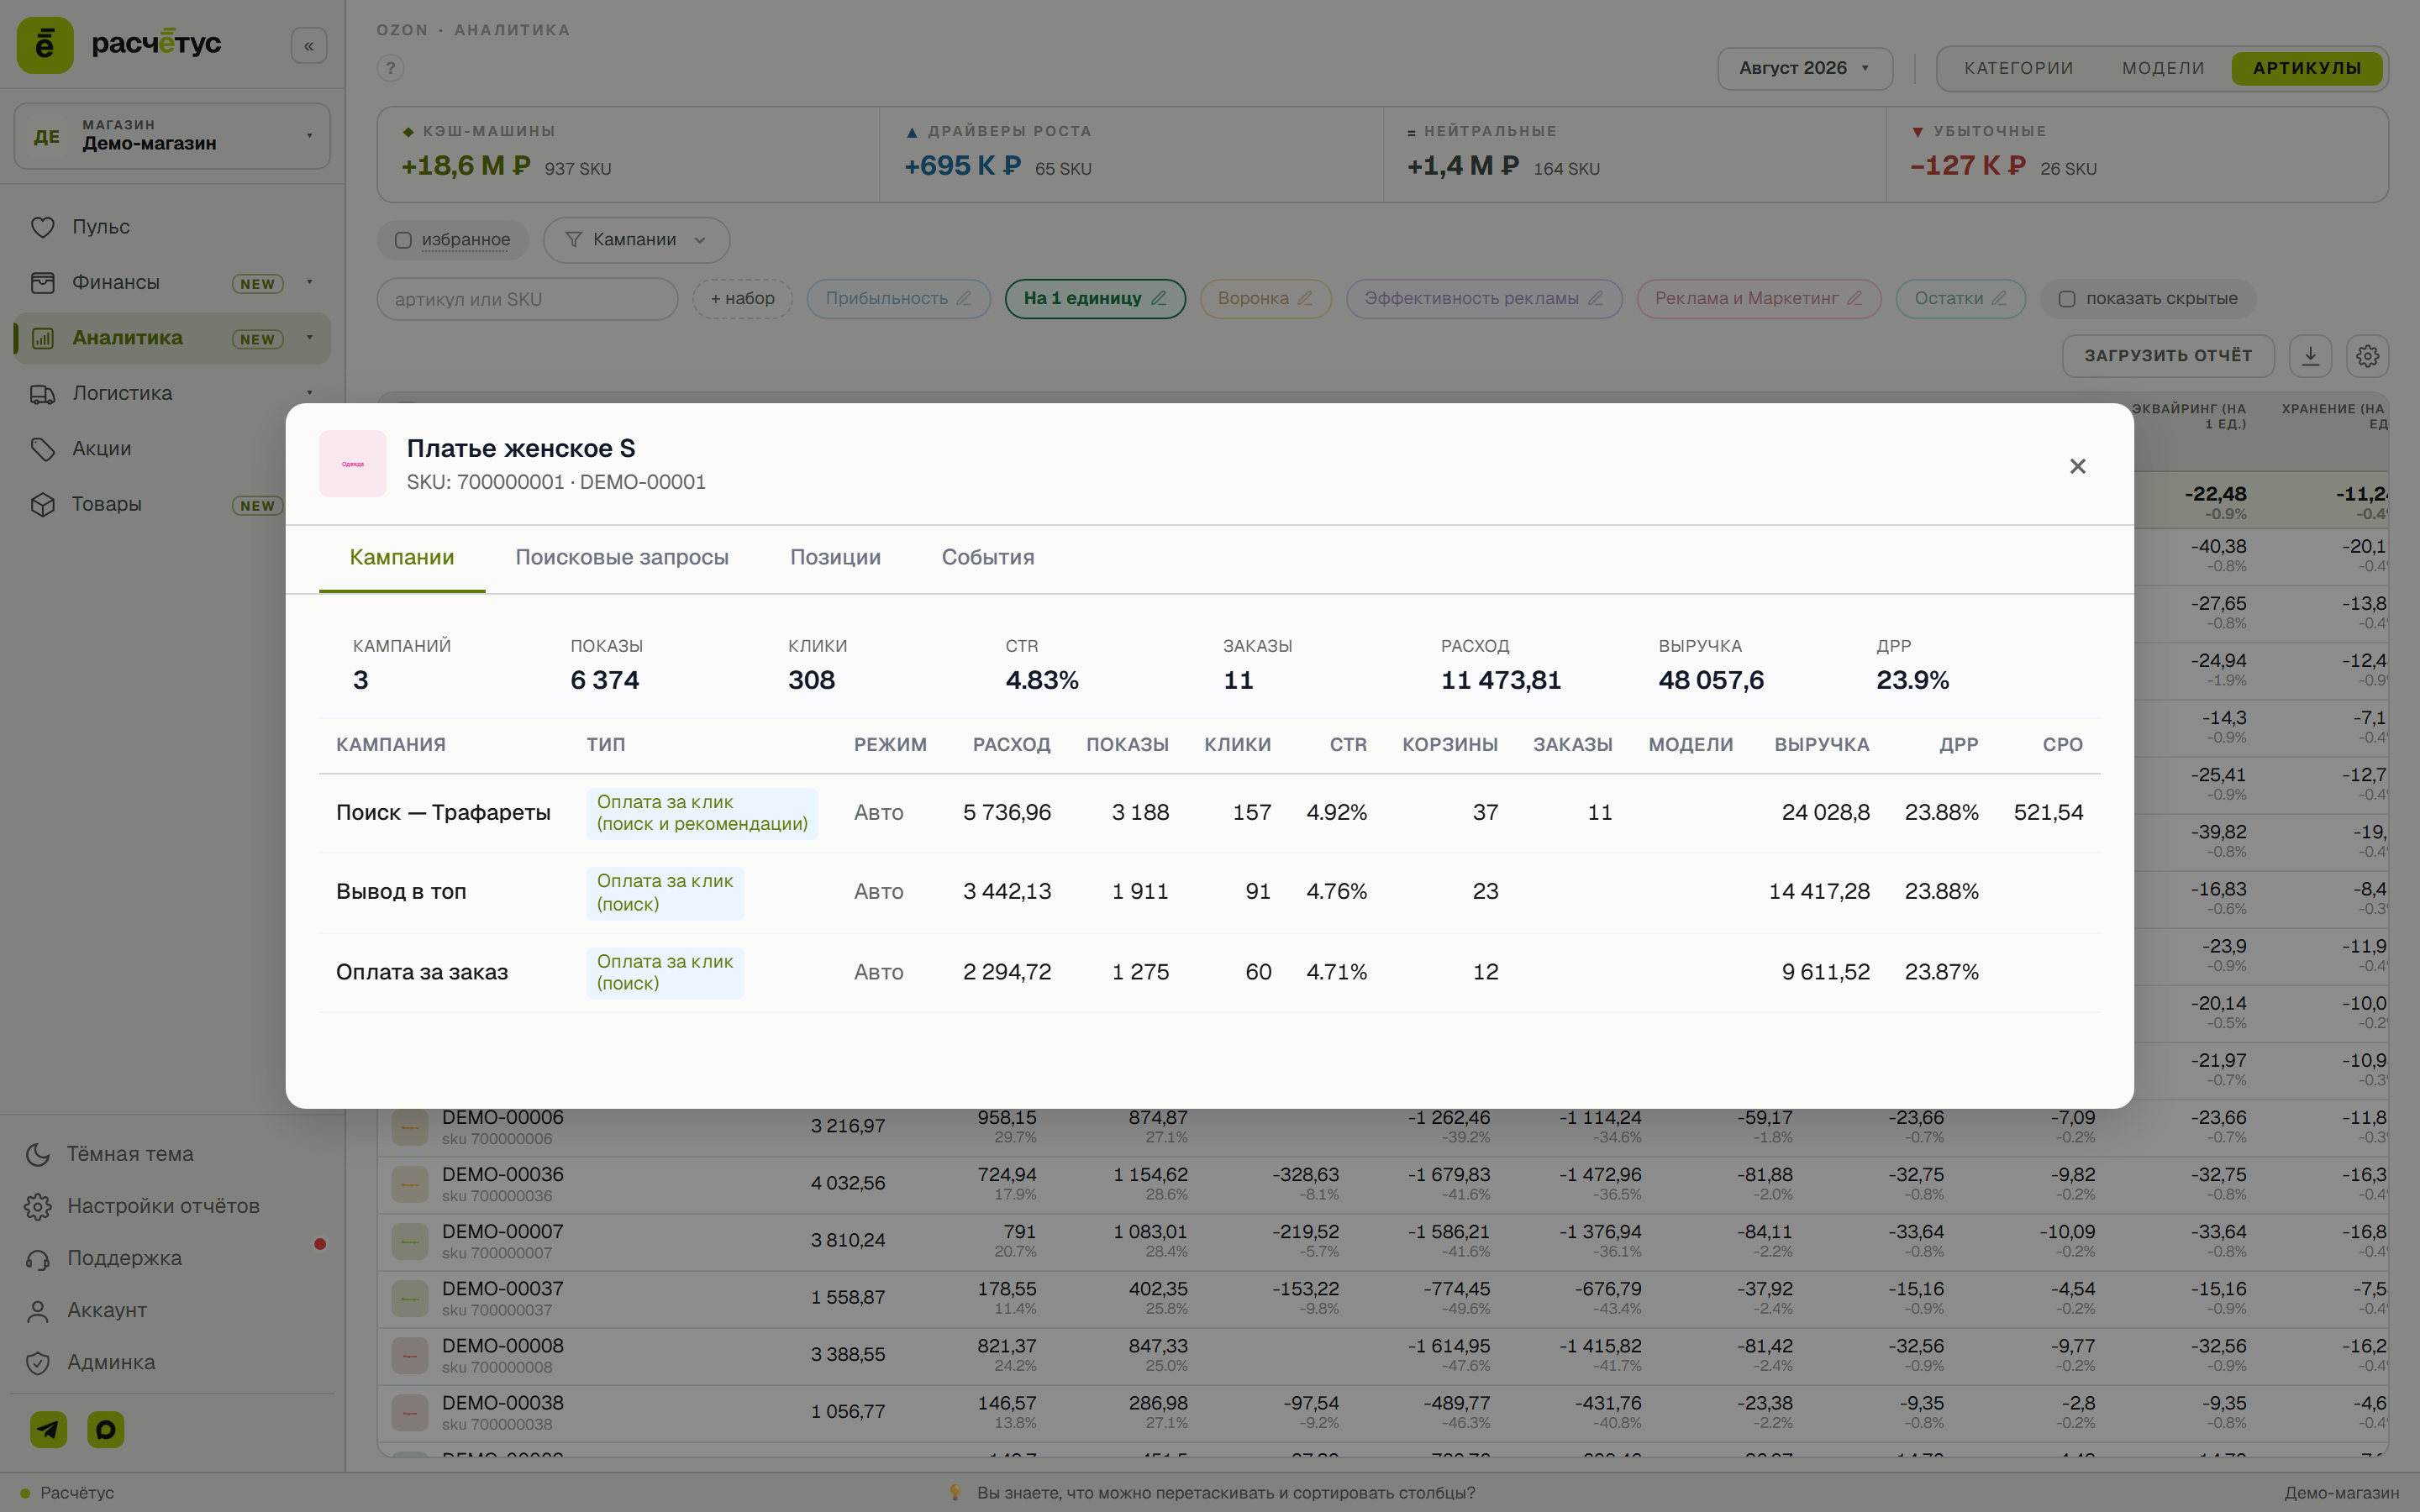Click the product thumbnail in dialog header
Image resolution: width=2420 pixels, height=1512 pixels.
[353, 464]
